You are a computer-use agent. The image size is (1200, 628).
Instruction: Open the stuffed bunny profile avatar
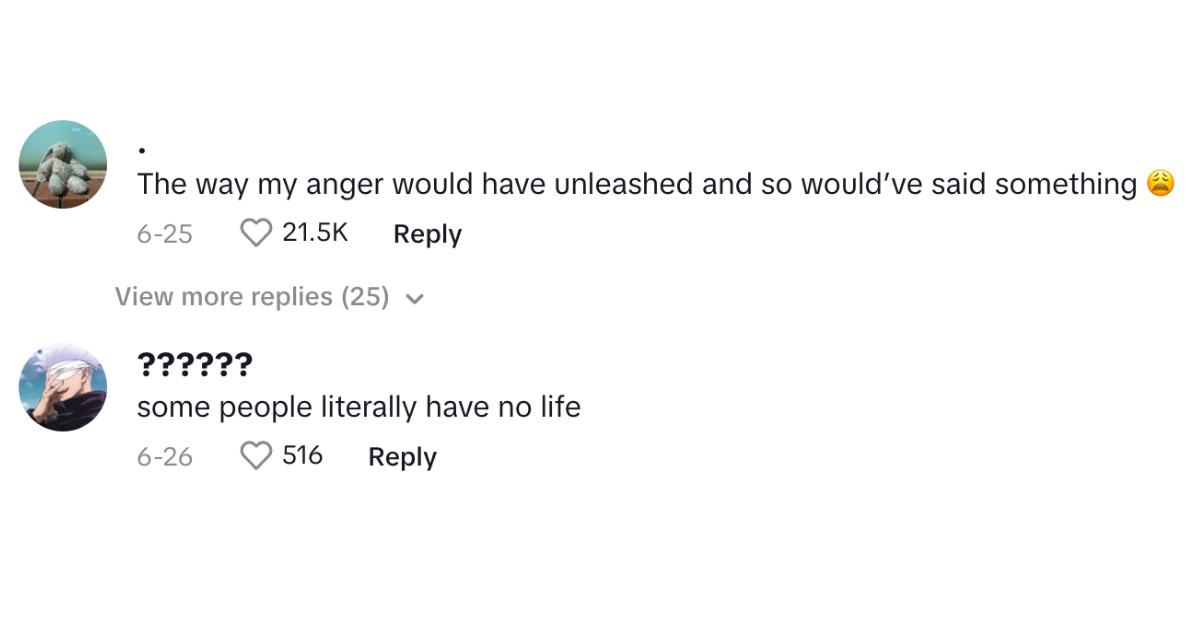(x=63, y=164)
